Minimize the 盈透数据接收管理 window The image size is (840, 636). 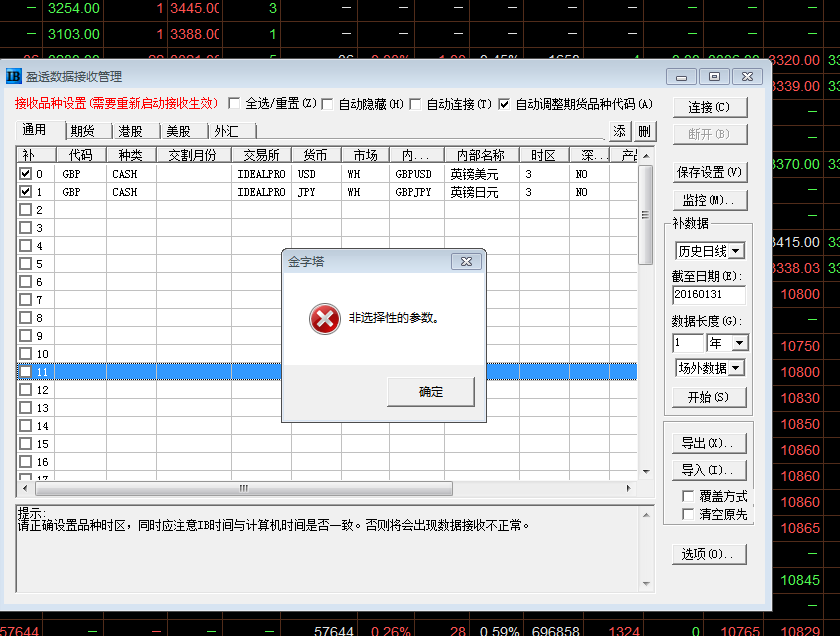(x=681, y=77)
